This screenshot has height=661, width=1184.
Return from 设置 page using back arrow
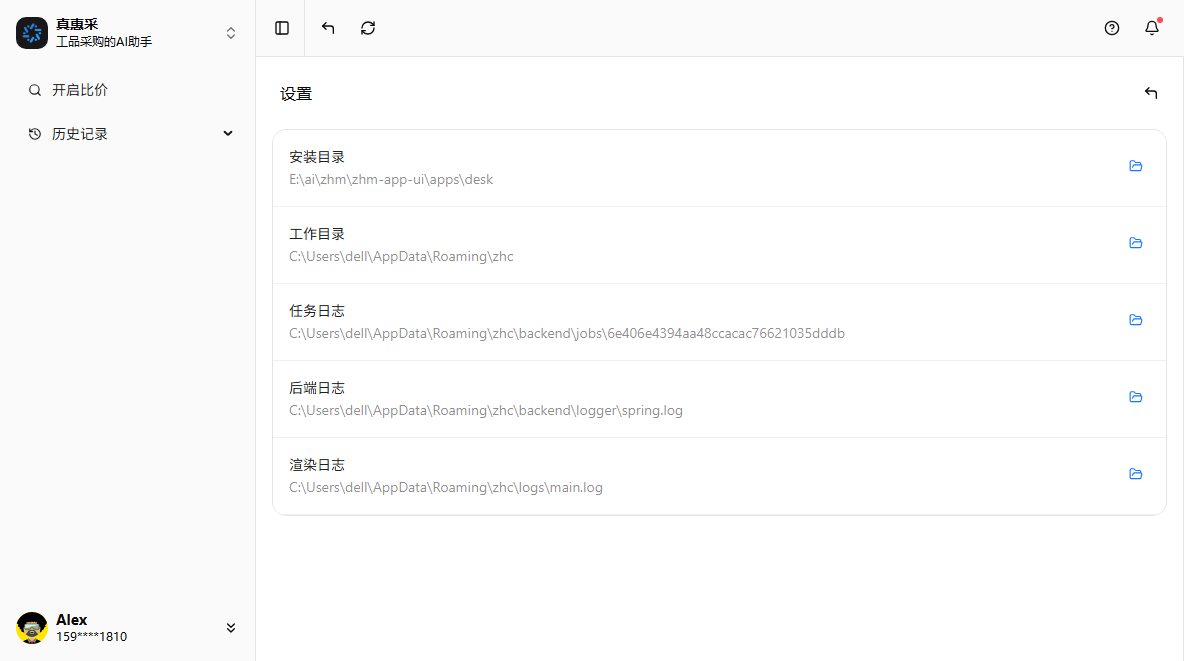point(1151,93)
